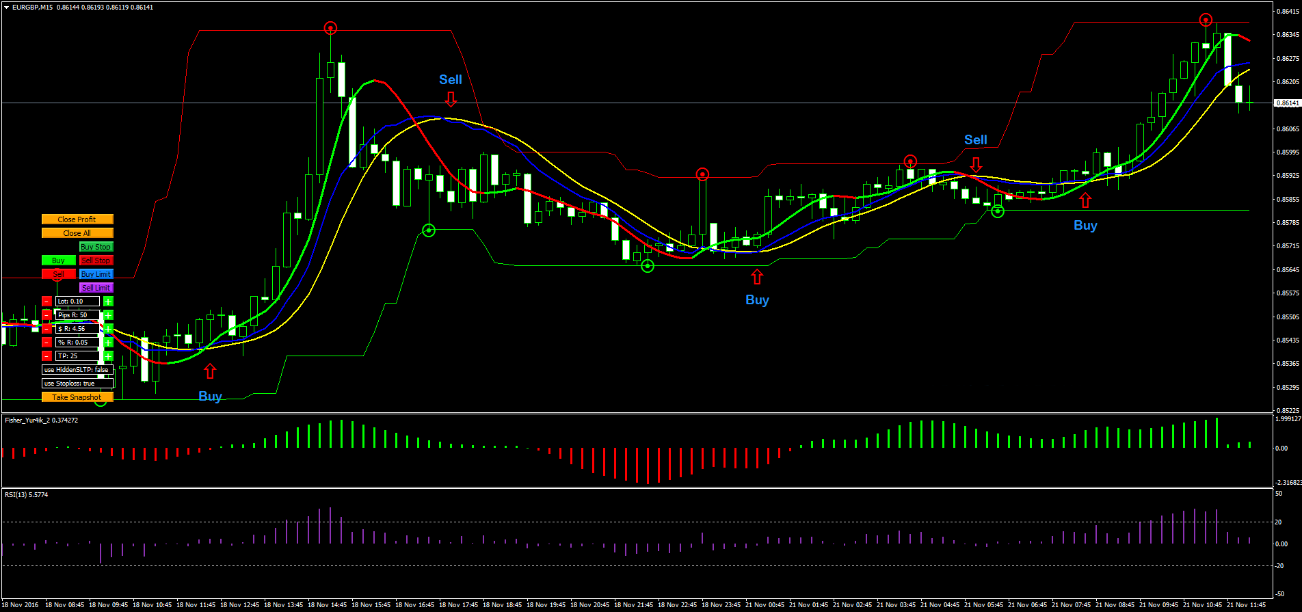
Task: Click the red circled marker on the upper band
Action: coord(330,29)
